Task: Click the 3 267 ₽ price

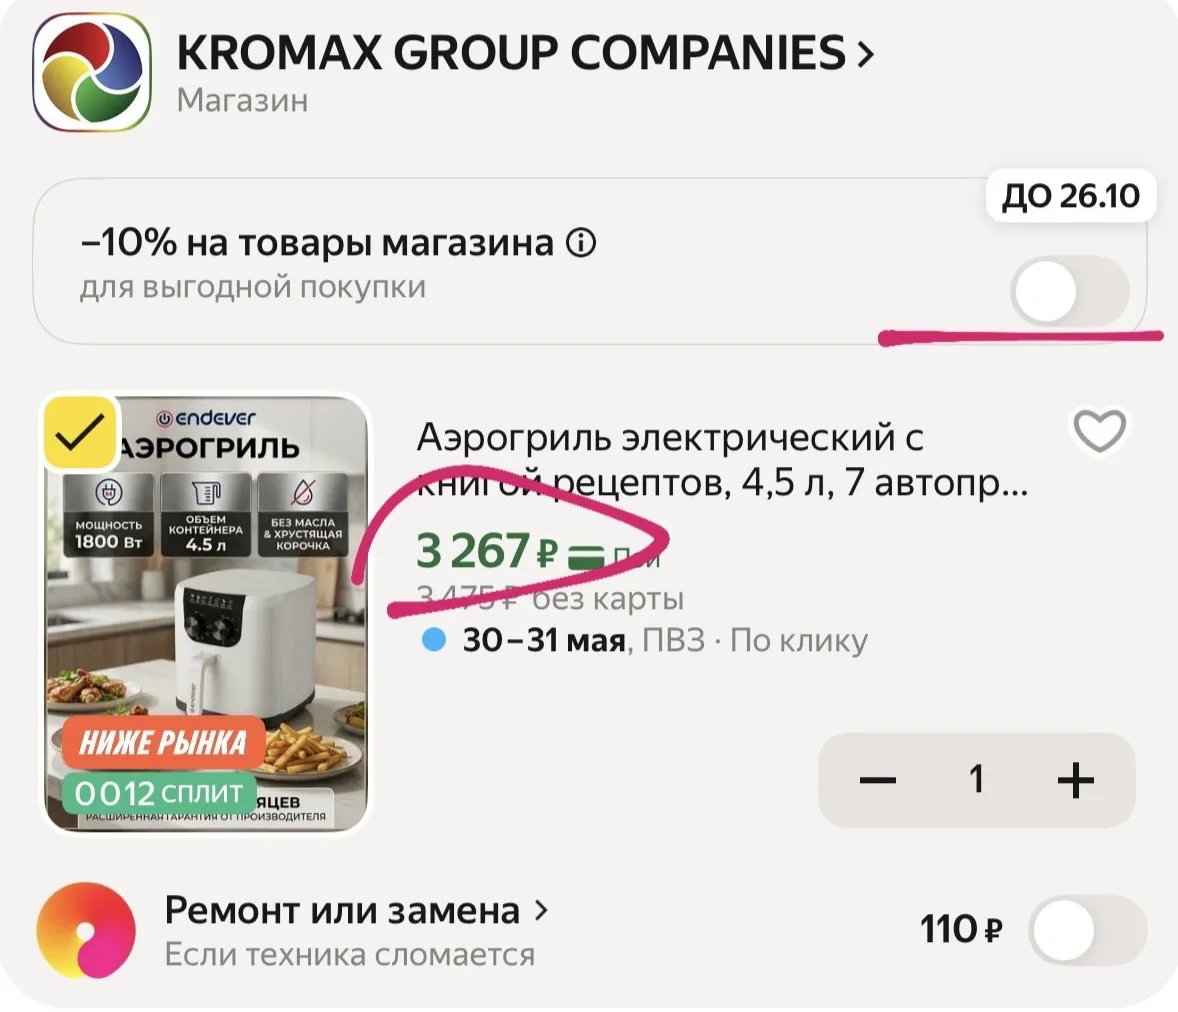Action: [x=487, y=551]
